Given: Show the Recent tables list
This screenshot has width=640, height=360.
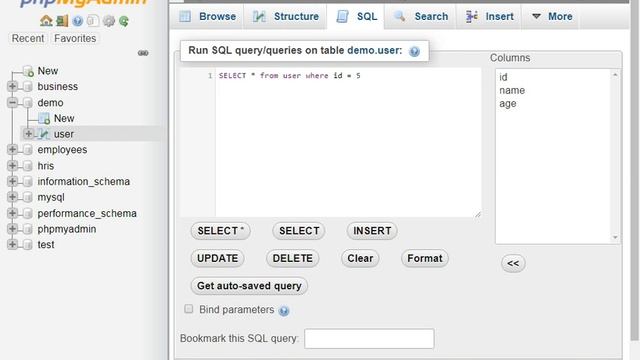Looking at the screenshot, I should (28, 38).
